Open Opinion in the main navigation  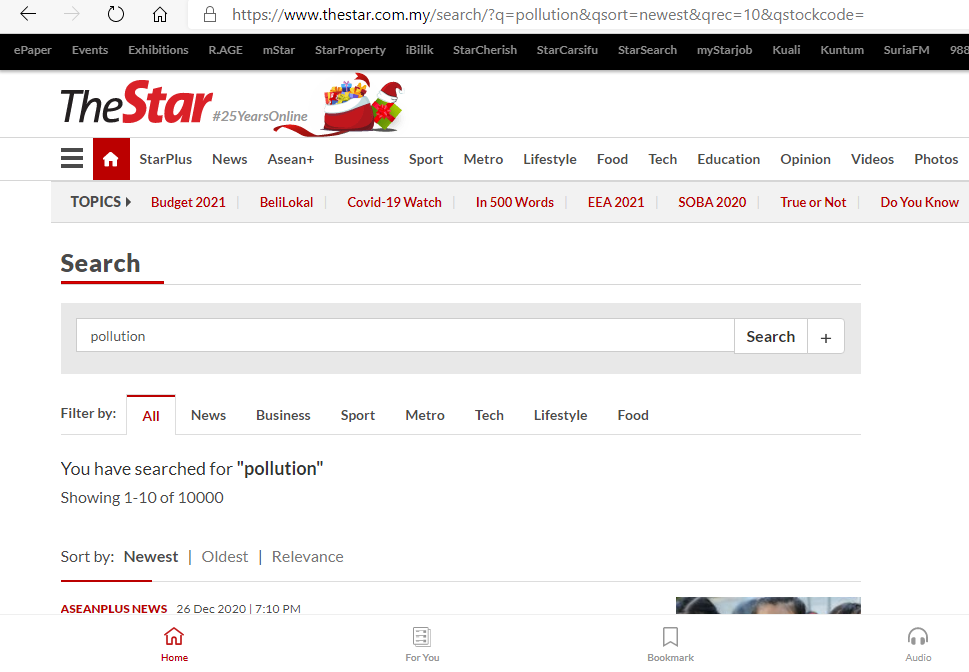point(805,159)
